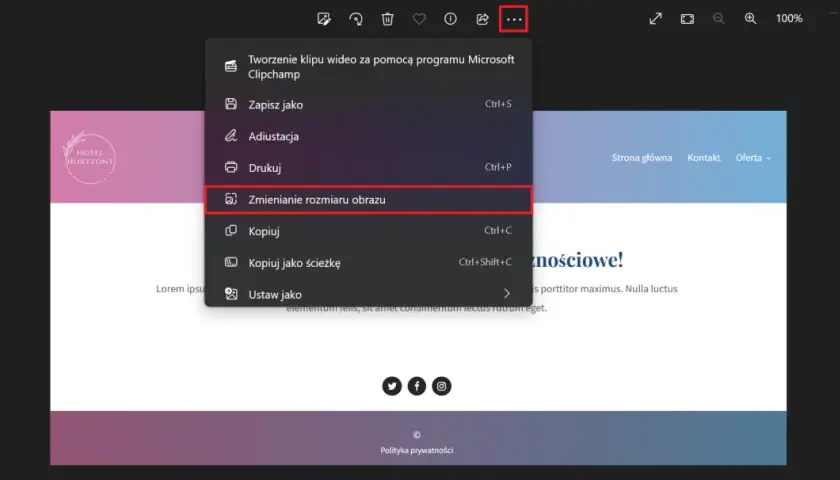This screenshot has height=480, width=840.
Task: Zoom out with the magnifier minus icon
Action: pyautogui.click(x=719, y=19)
